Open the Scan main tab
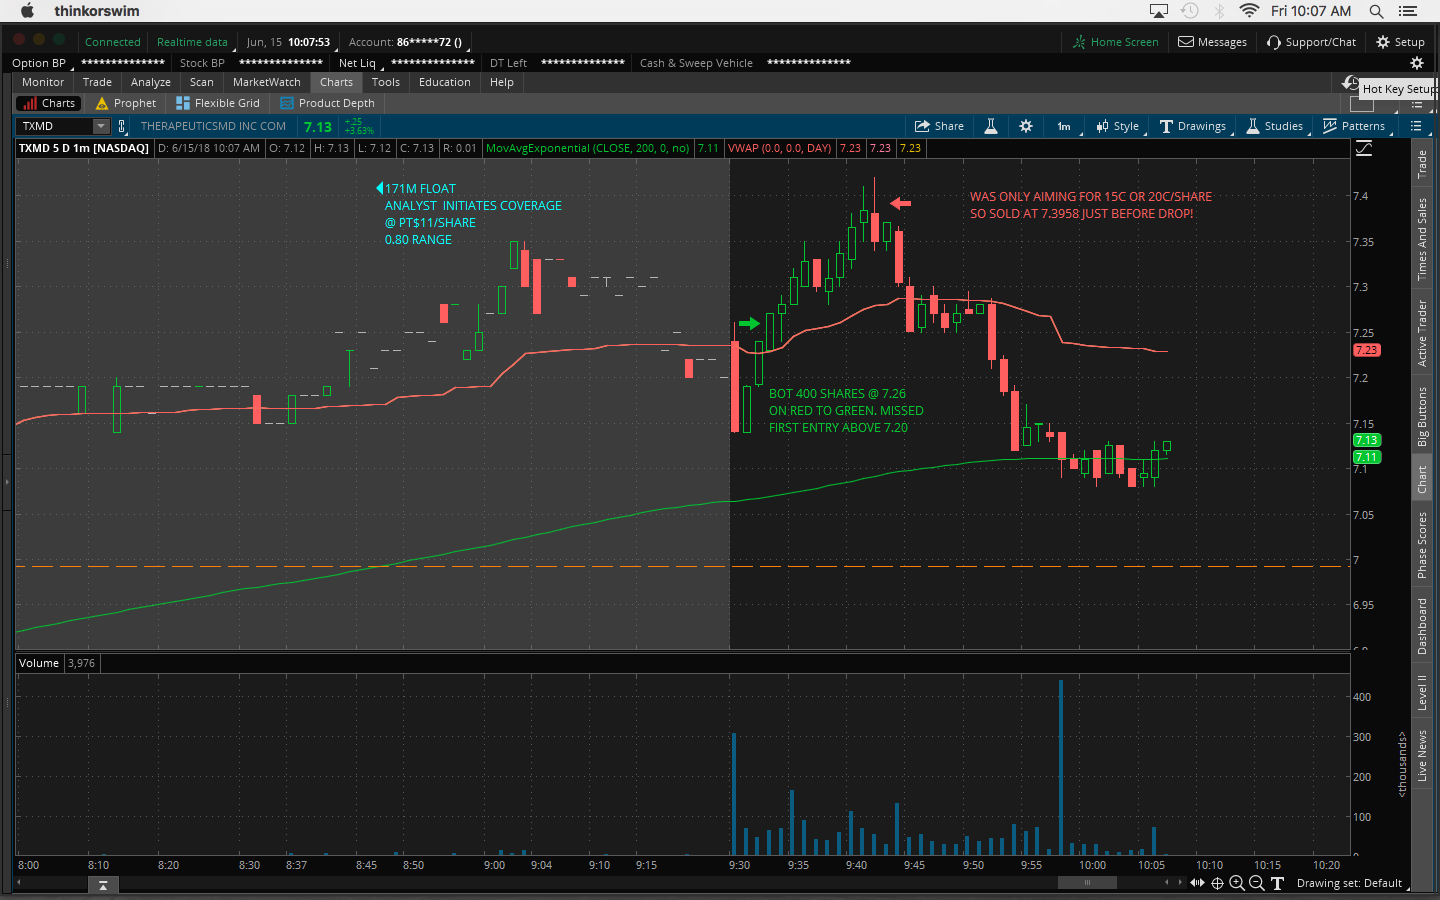1440x900 pixels. pos(202,82)
